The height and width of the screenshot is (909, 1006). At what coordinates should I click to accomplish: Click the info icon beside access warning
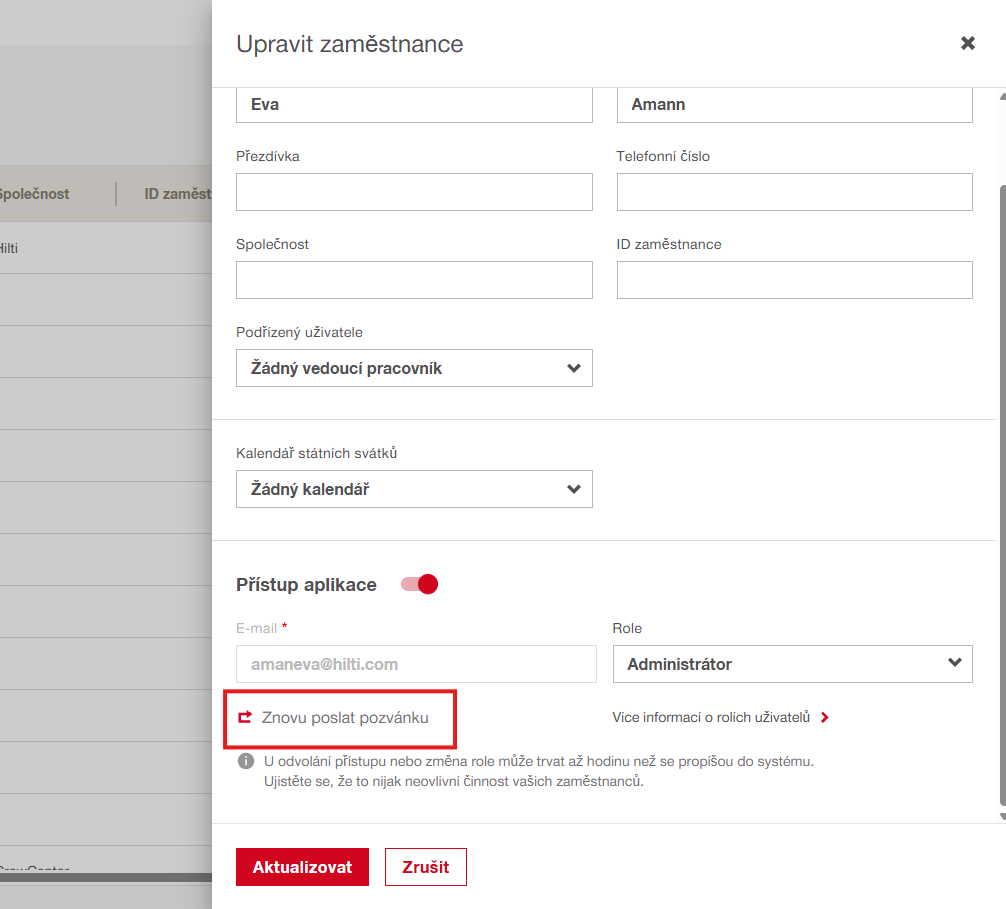tap(245, 762)
